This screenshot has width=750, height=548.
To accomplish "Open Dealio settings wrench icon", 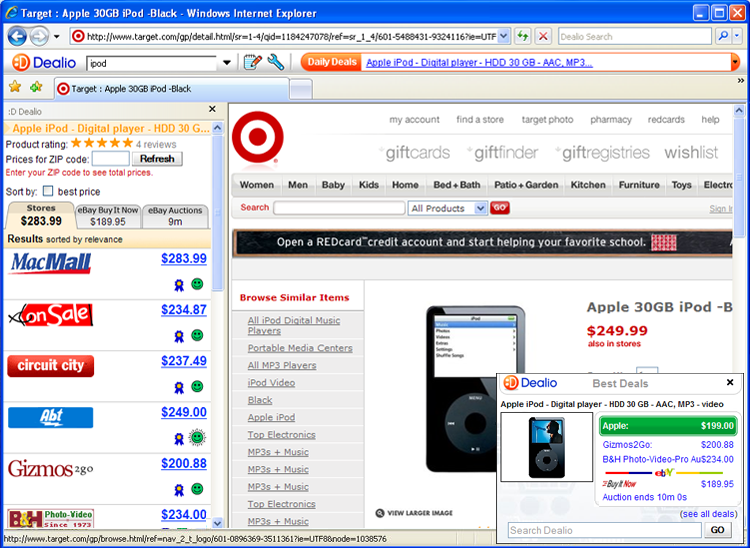I will 276,62.
